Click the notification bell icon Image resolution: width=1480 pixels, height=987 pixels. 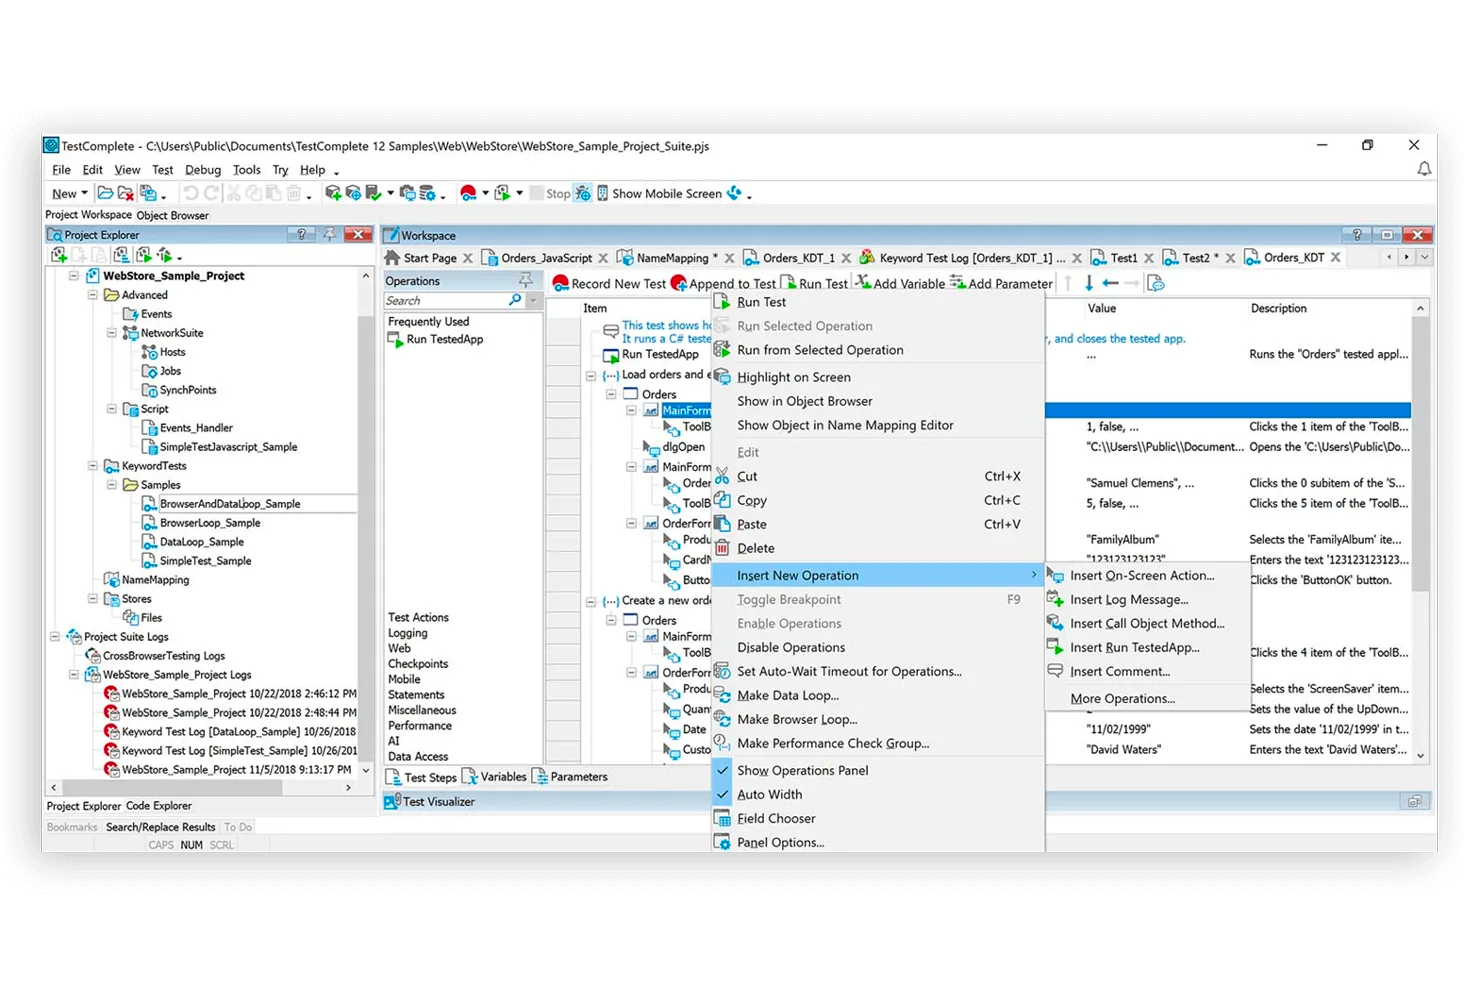click(1424, 169)
